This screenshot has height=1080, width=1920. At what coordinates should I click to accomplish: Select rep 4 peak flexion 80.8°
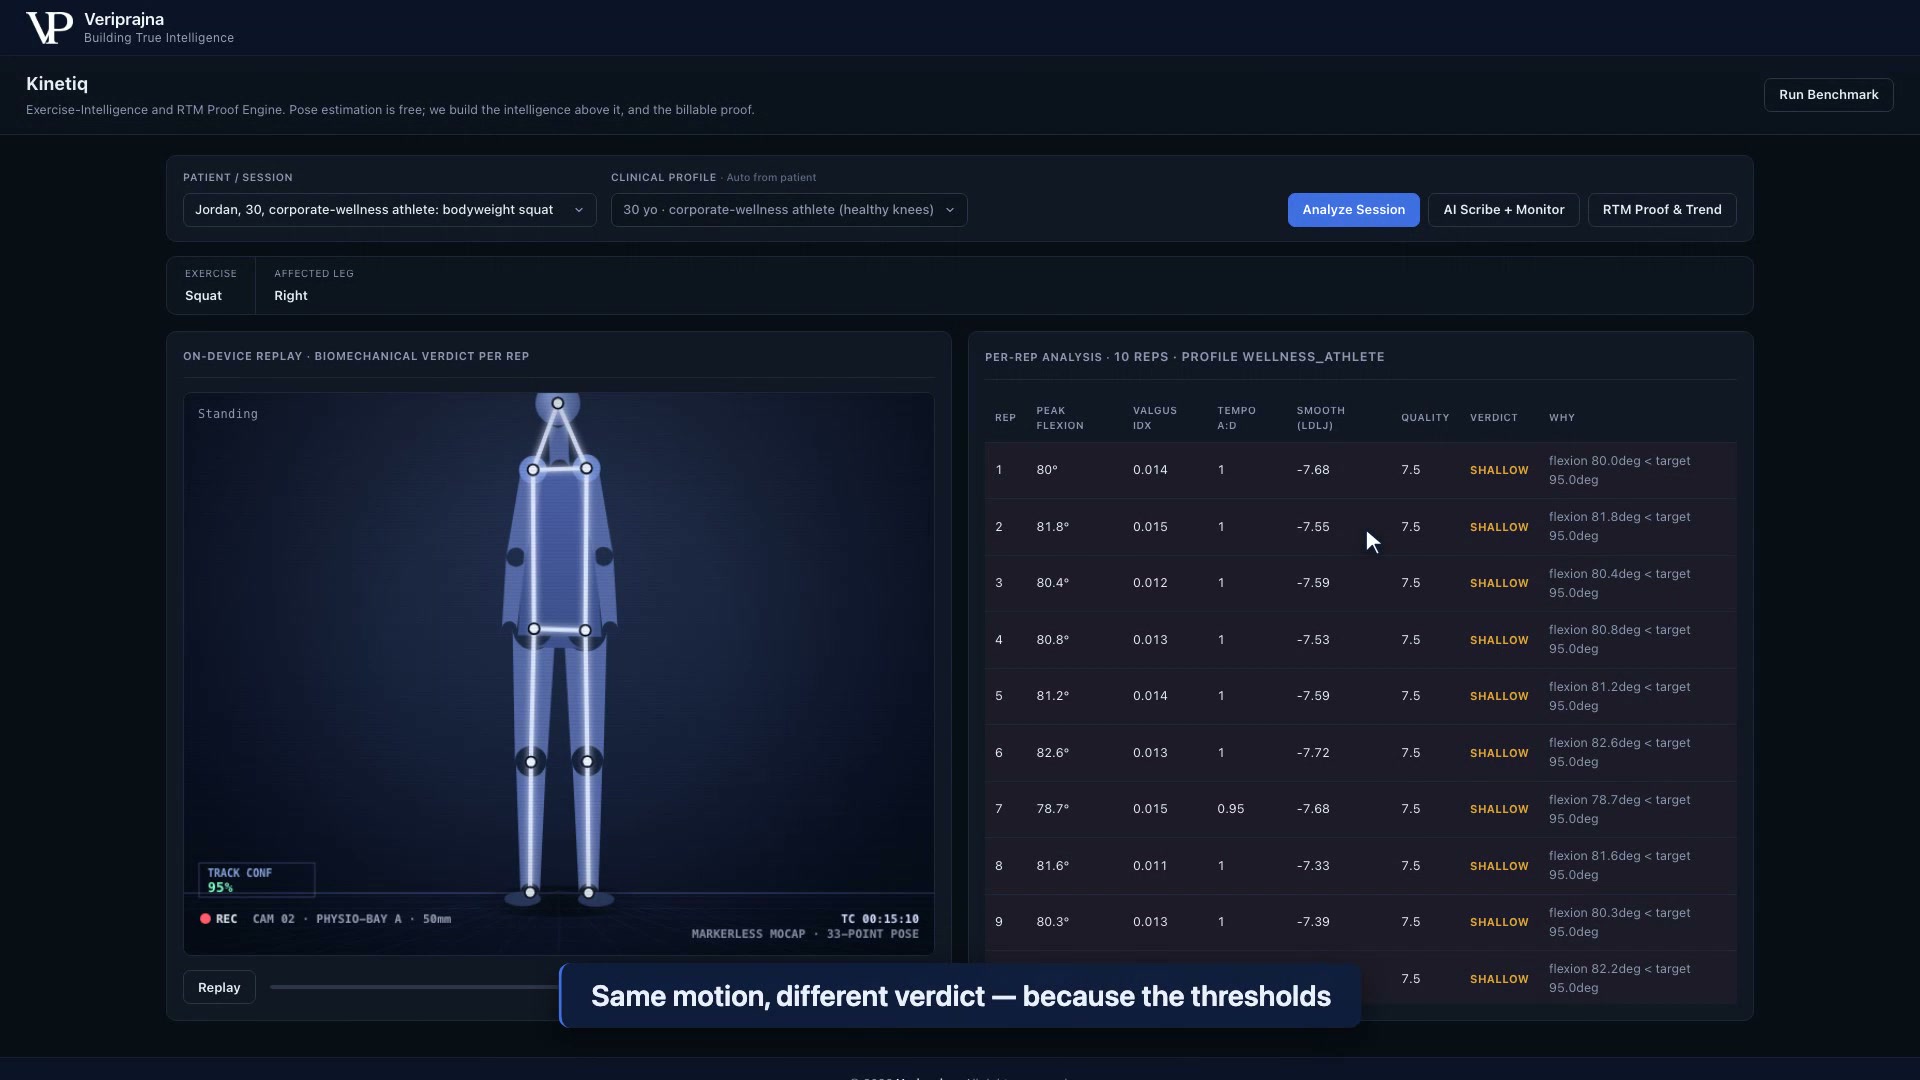(1052, 640)
